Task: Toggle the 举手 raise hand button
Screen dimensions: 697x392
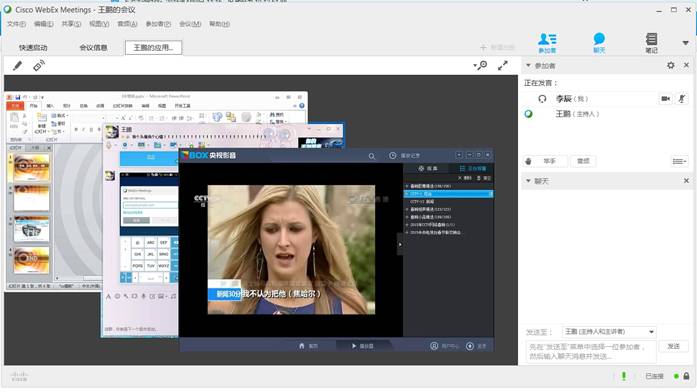Action: (545, 161)
